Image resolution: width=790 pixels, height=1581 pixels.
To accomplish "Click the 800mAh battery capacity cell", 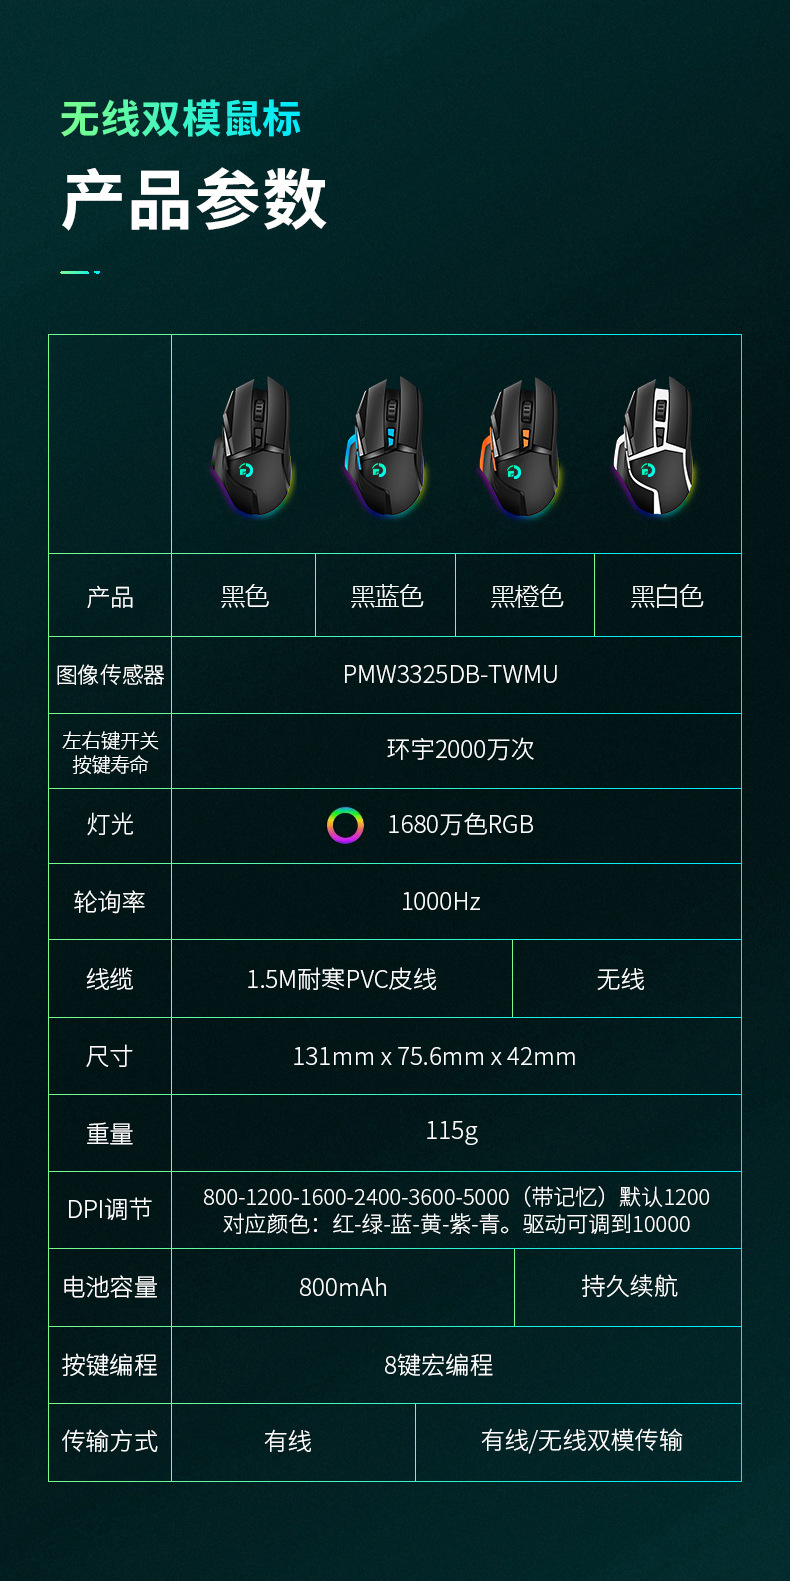I will 343,1288.
